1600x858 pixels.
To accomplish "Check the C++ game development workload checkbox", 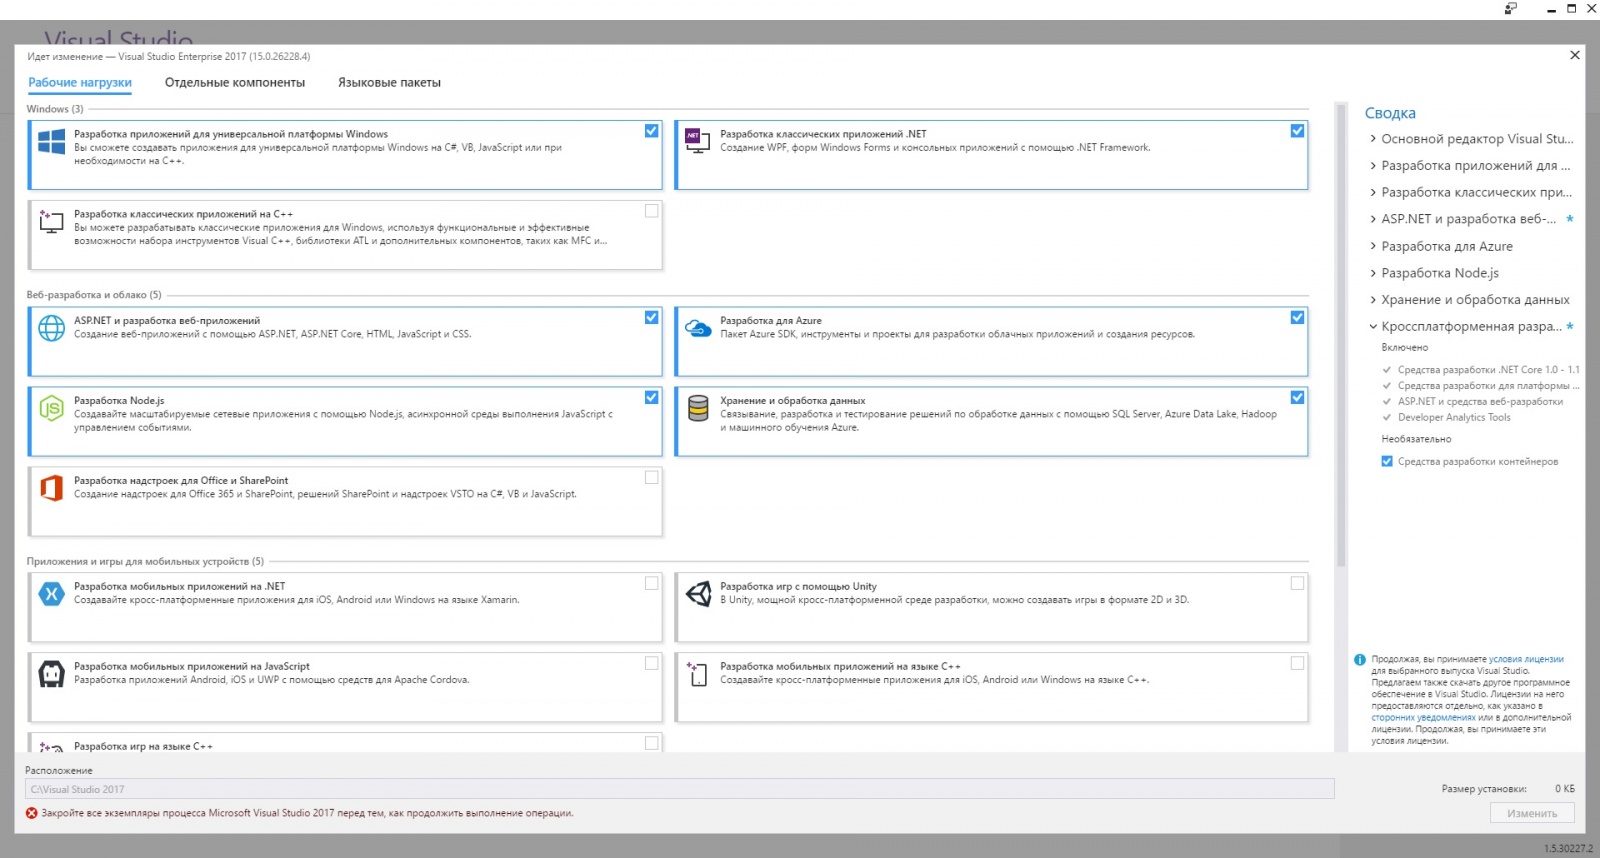I will click(652, 743).
